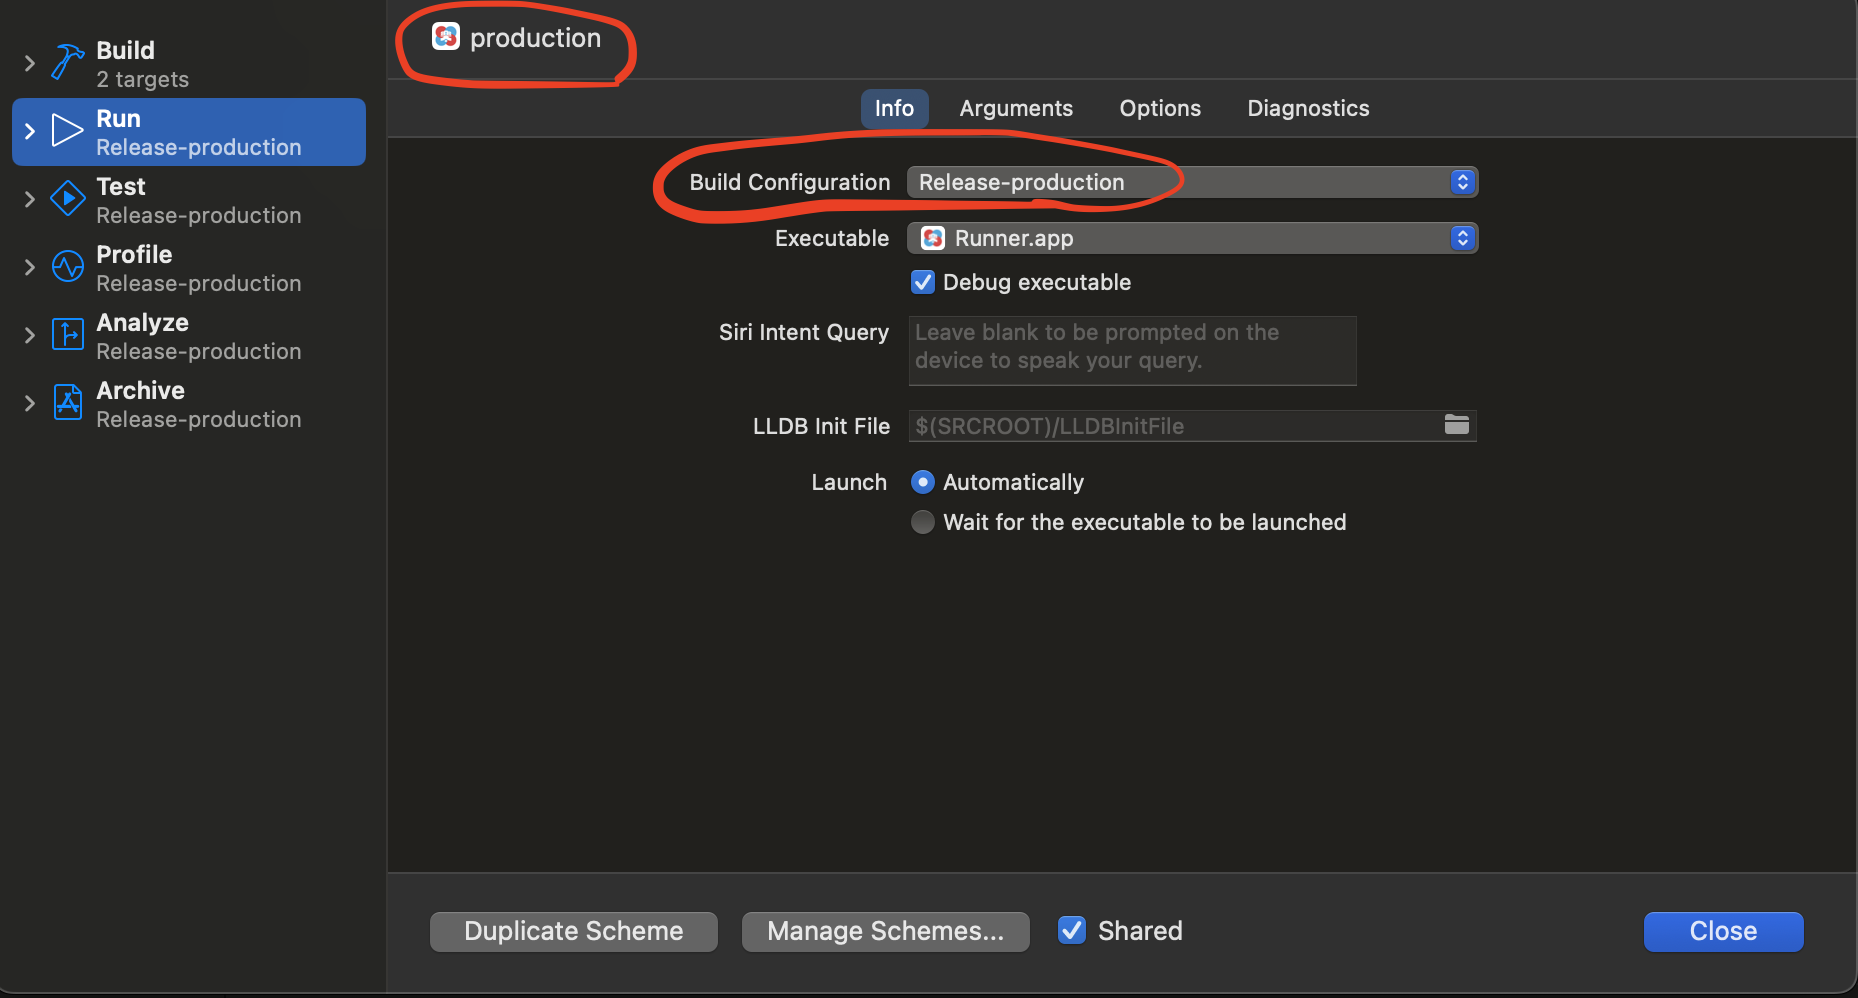Viewport: 1858px width, 998px height.
Task: Click the Archive document icon
Action: click(67, 402)
